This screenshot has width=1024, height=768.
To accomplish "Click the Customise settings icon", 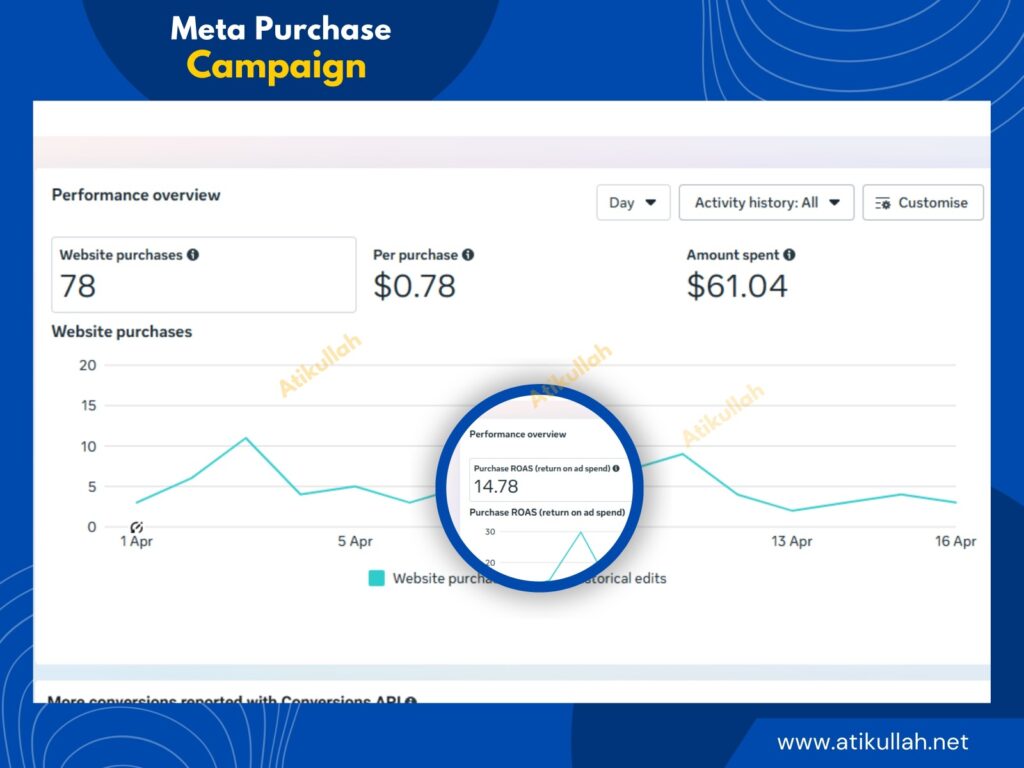I will 882,203.
